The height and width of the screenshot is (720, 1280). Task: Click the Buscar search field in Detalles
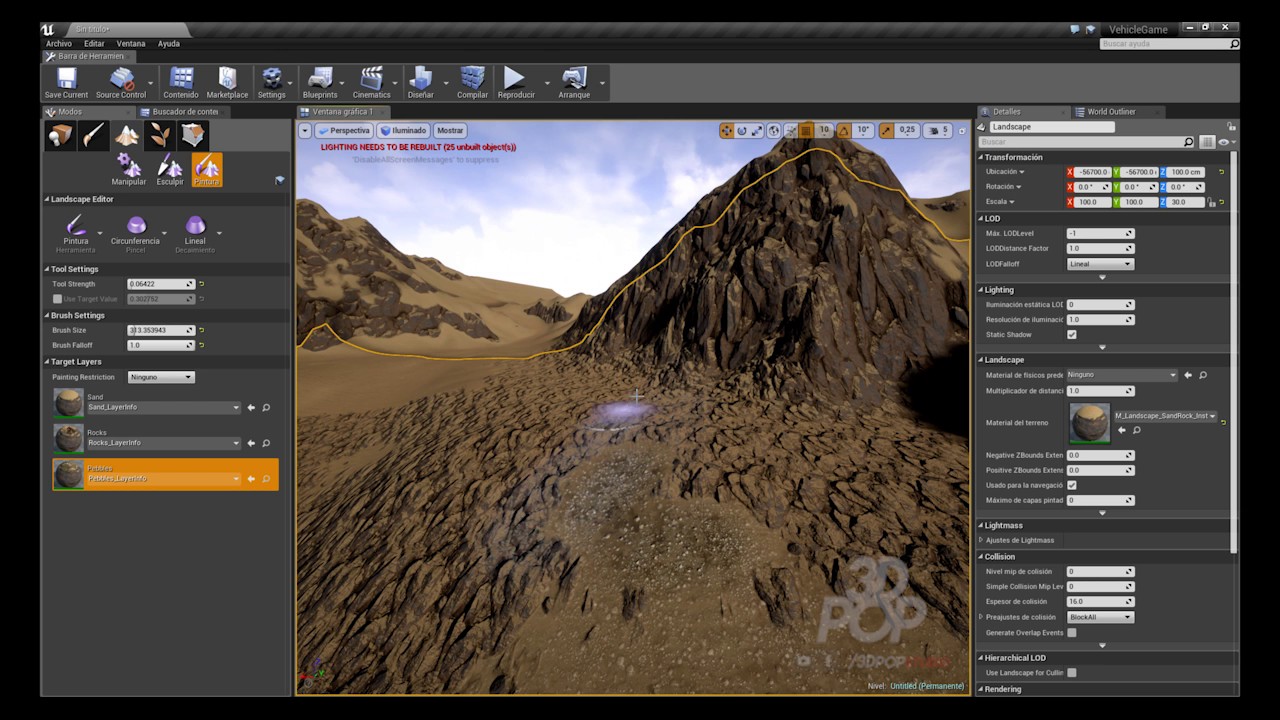pyautogui.click(x=1087, y=142)
